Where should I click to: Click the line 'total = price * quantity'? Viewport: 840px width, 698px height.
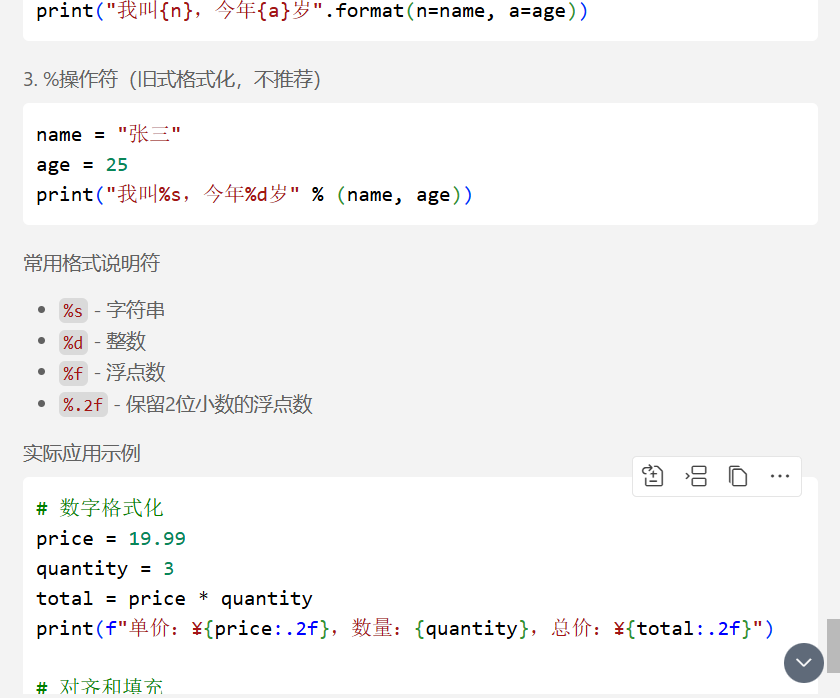coord(174,598)
